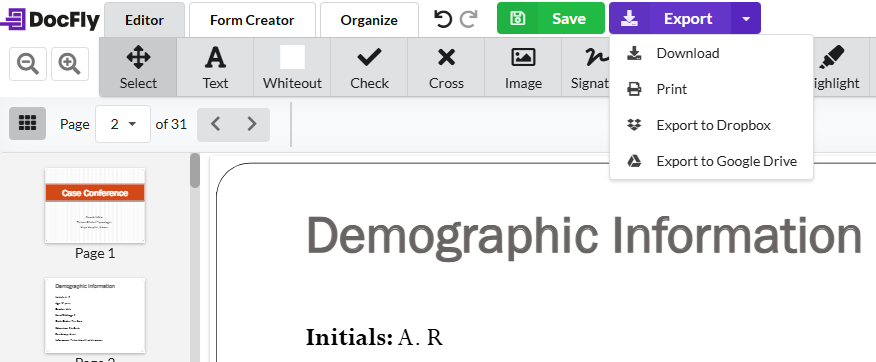Viewport: 876px width, 362px height.
Task: Open the Demographic Information page thumbnail
Action: pyautogui.click(x=95, y=315)
